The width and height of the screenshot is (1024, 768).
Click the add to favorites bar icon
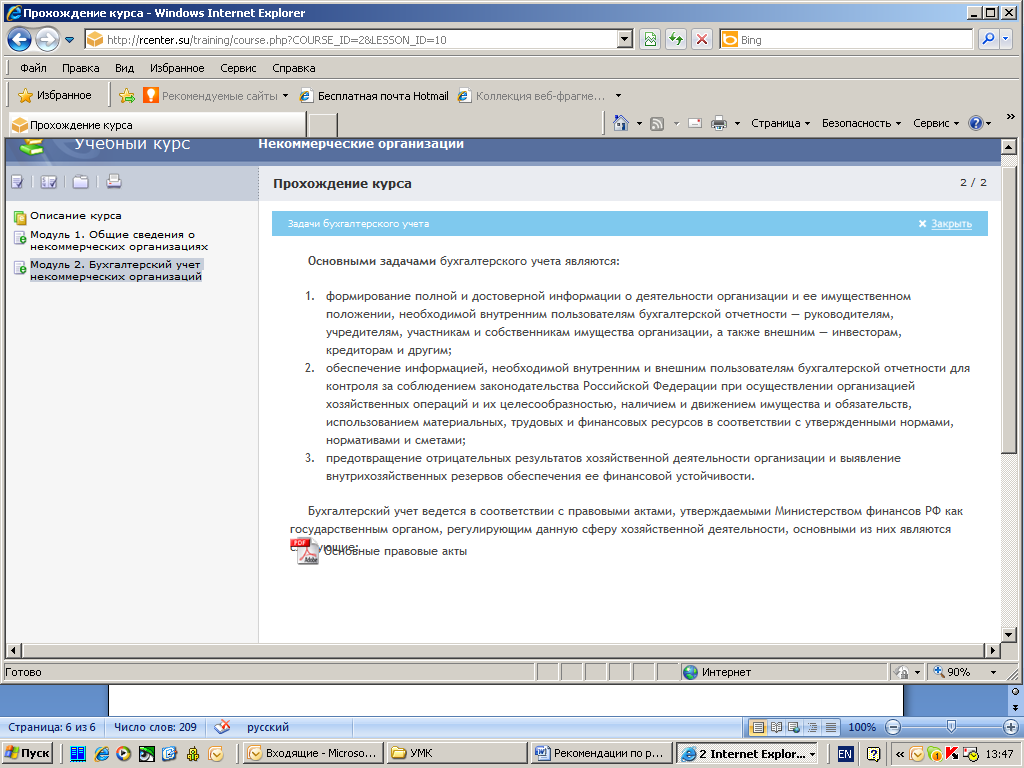click(127, 96)
